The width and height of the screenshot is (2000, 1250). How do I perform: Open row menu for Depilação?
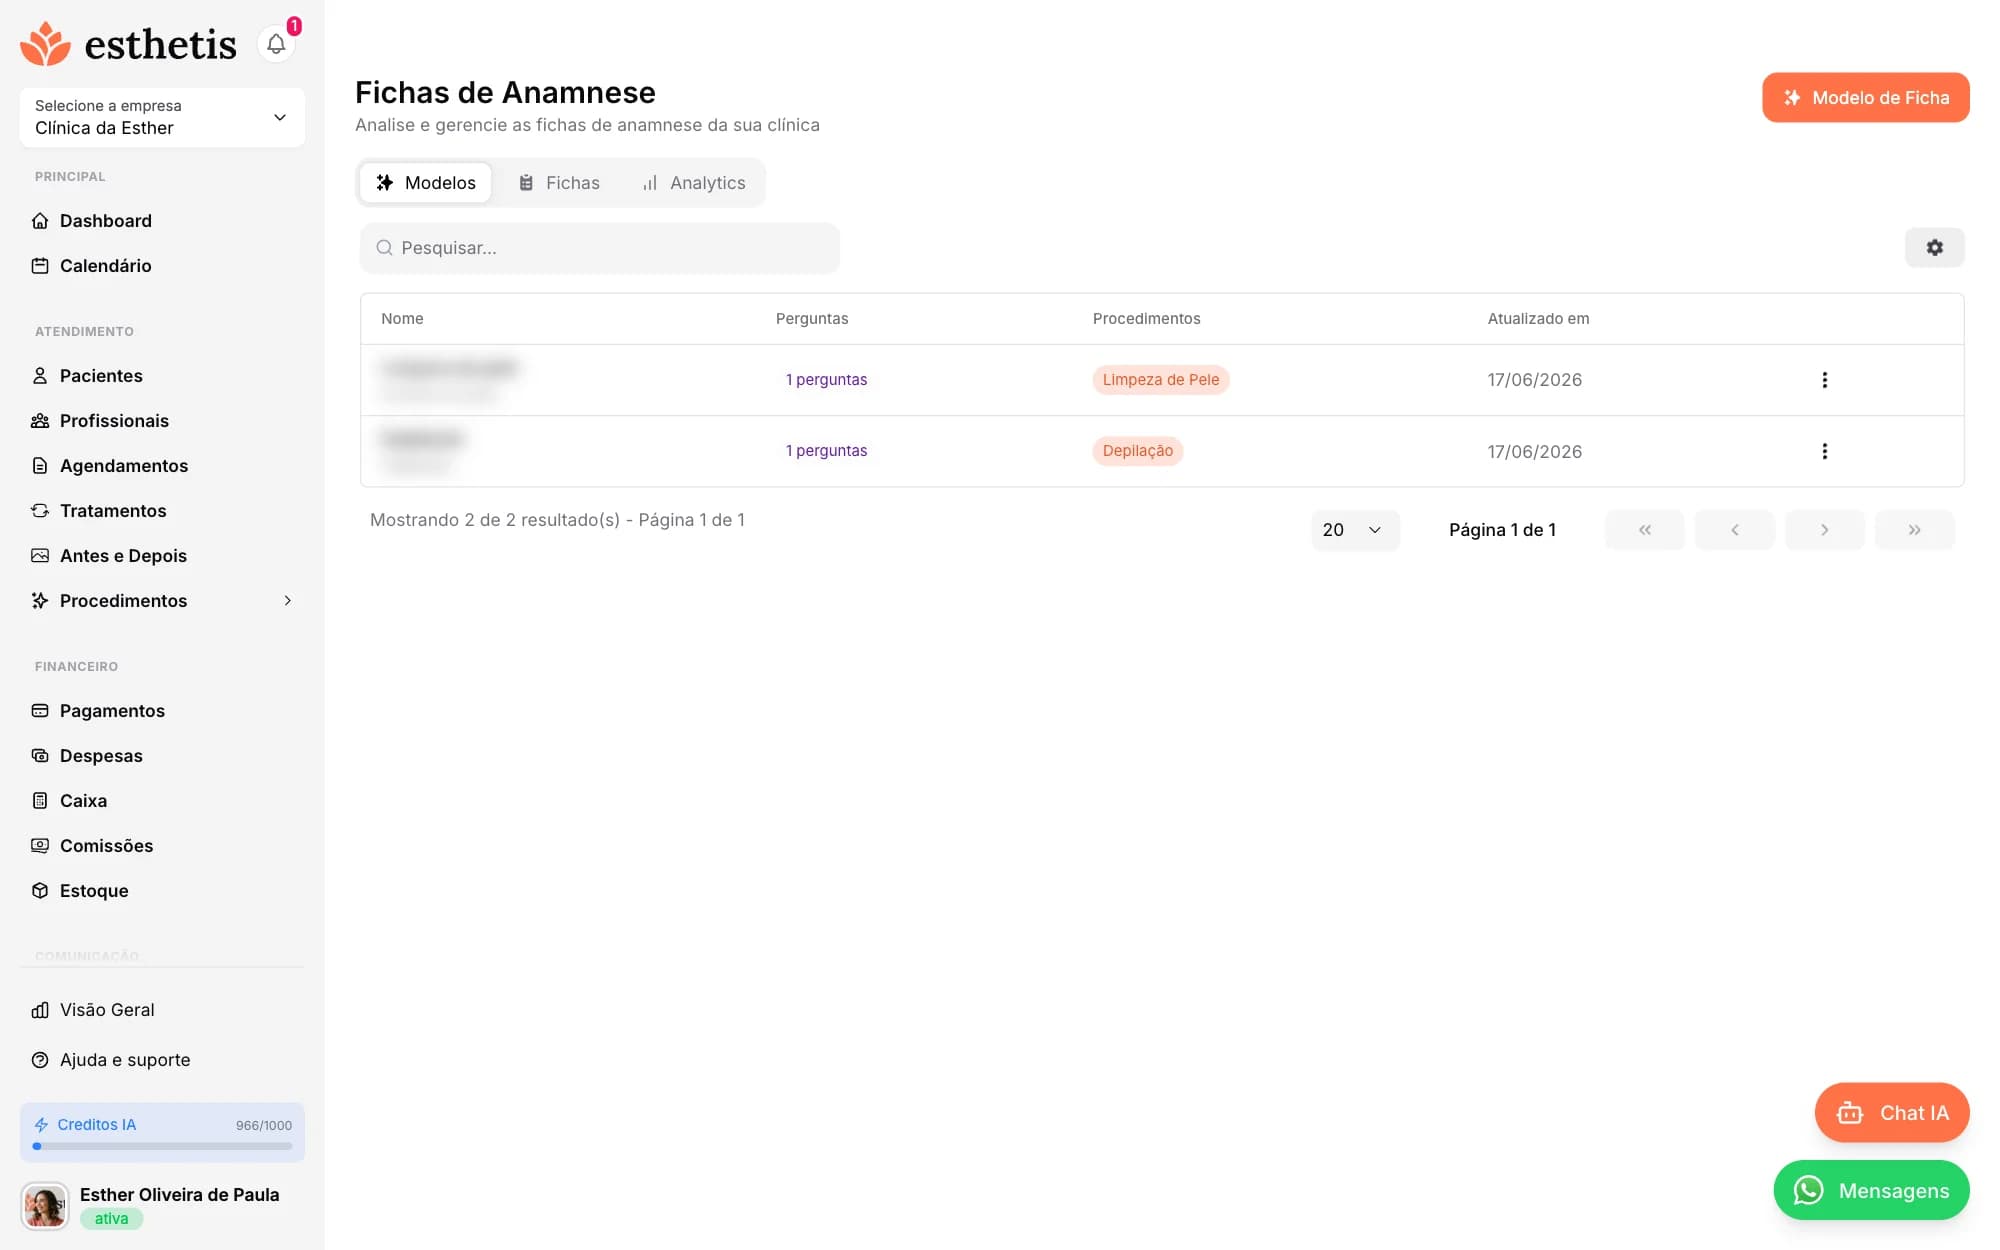click(1825, 451)
